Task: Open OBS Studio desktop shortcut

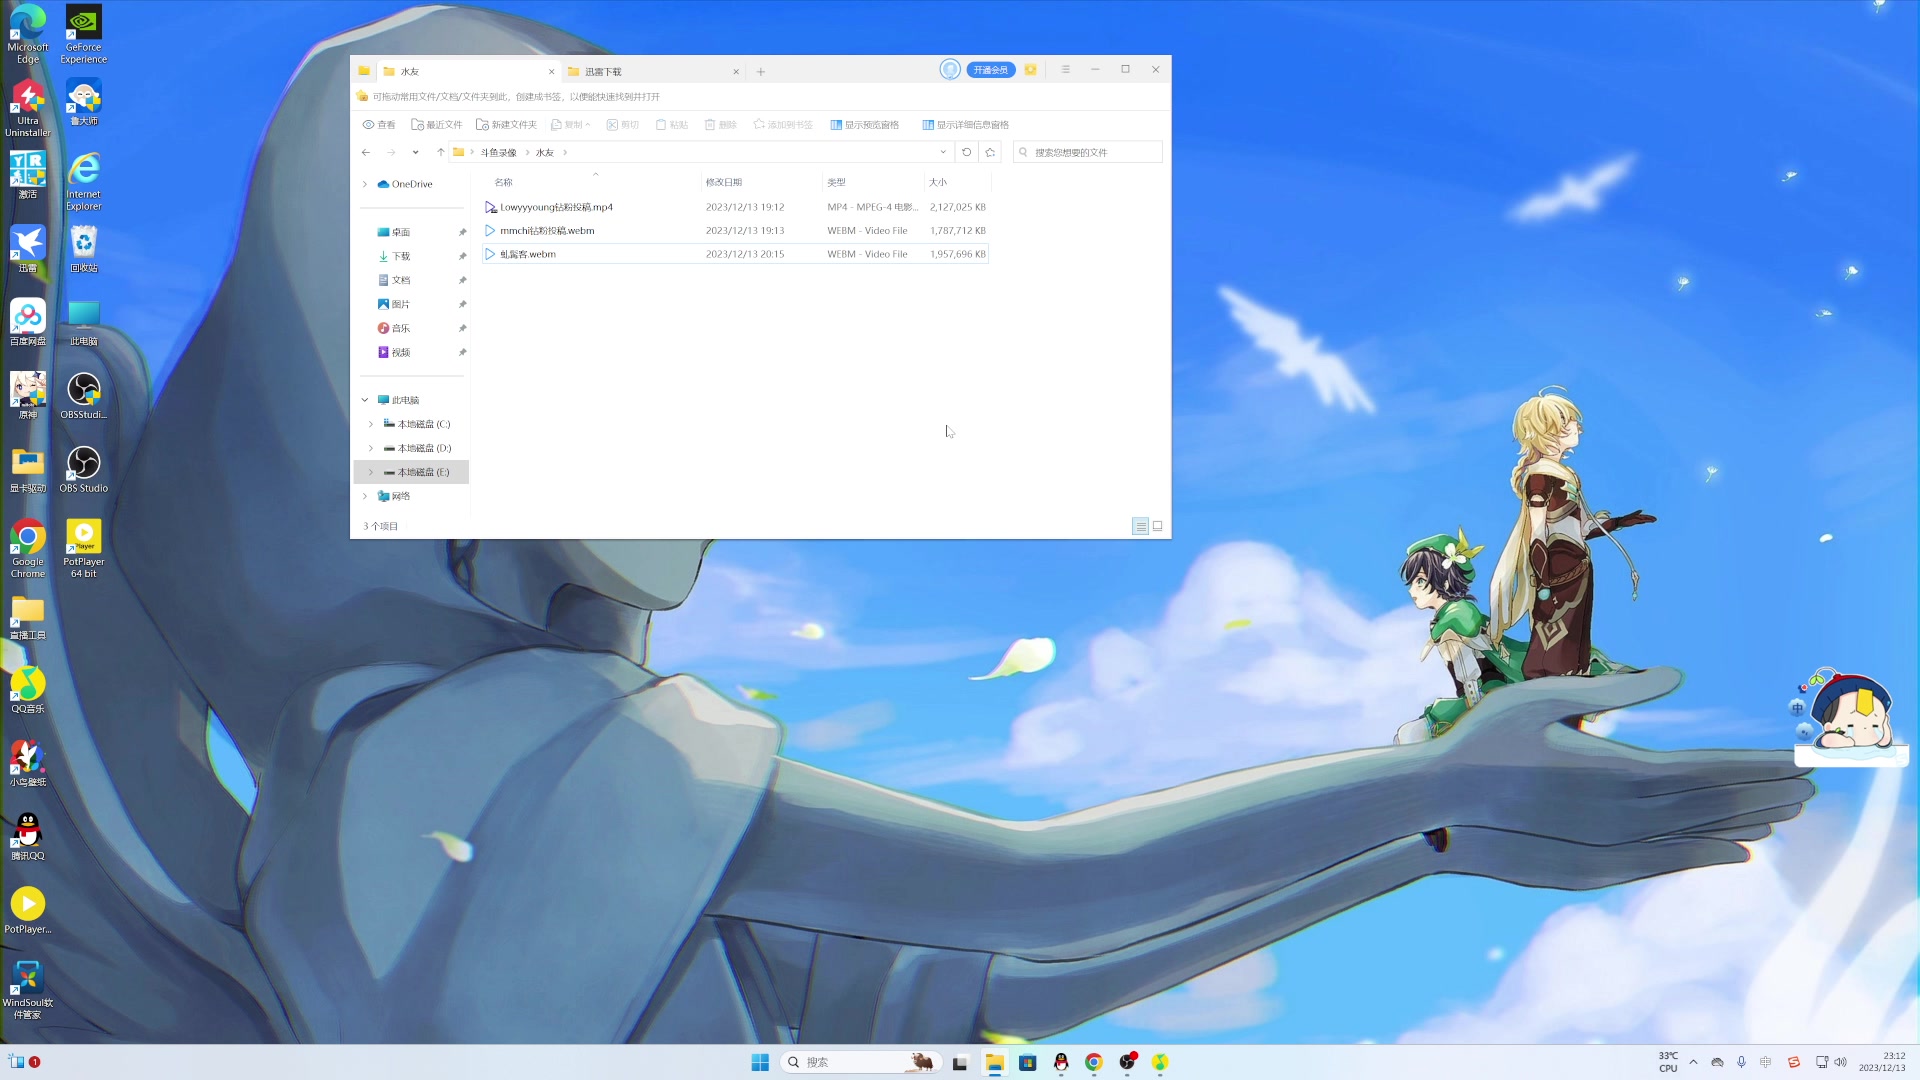Action: tap(84, 469)
